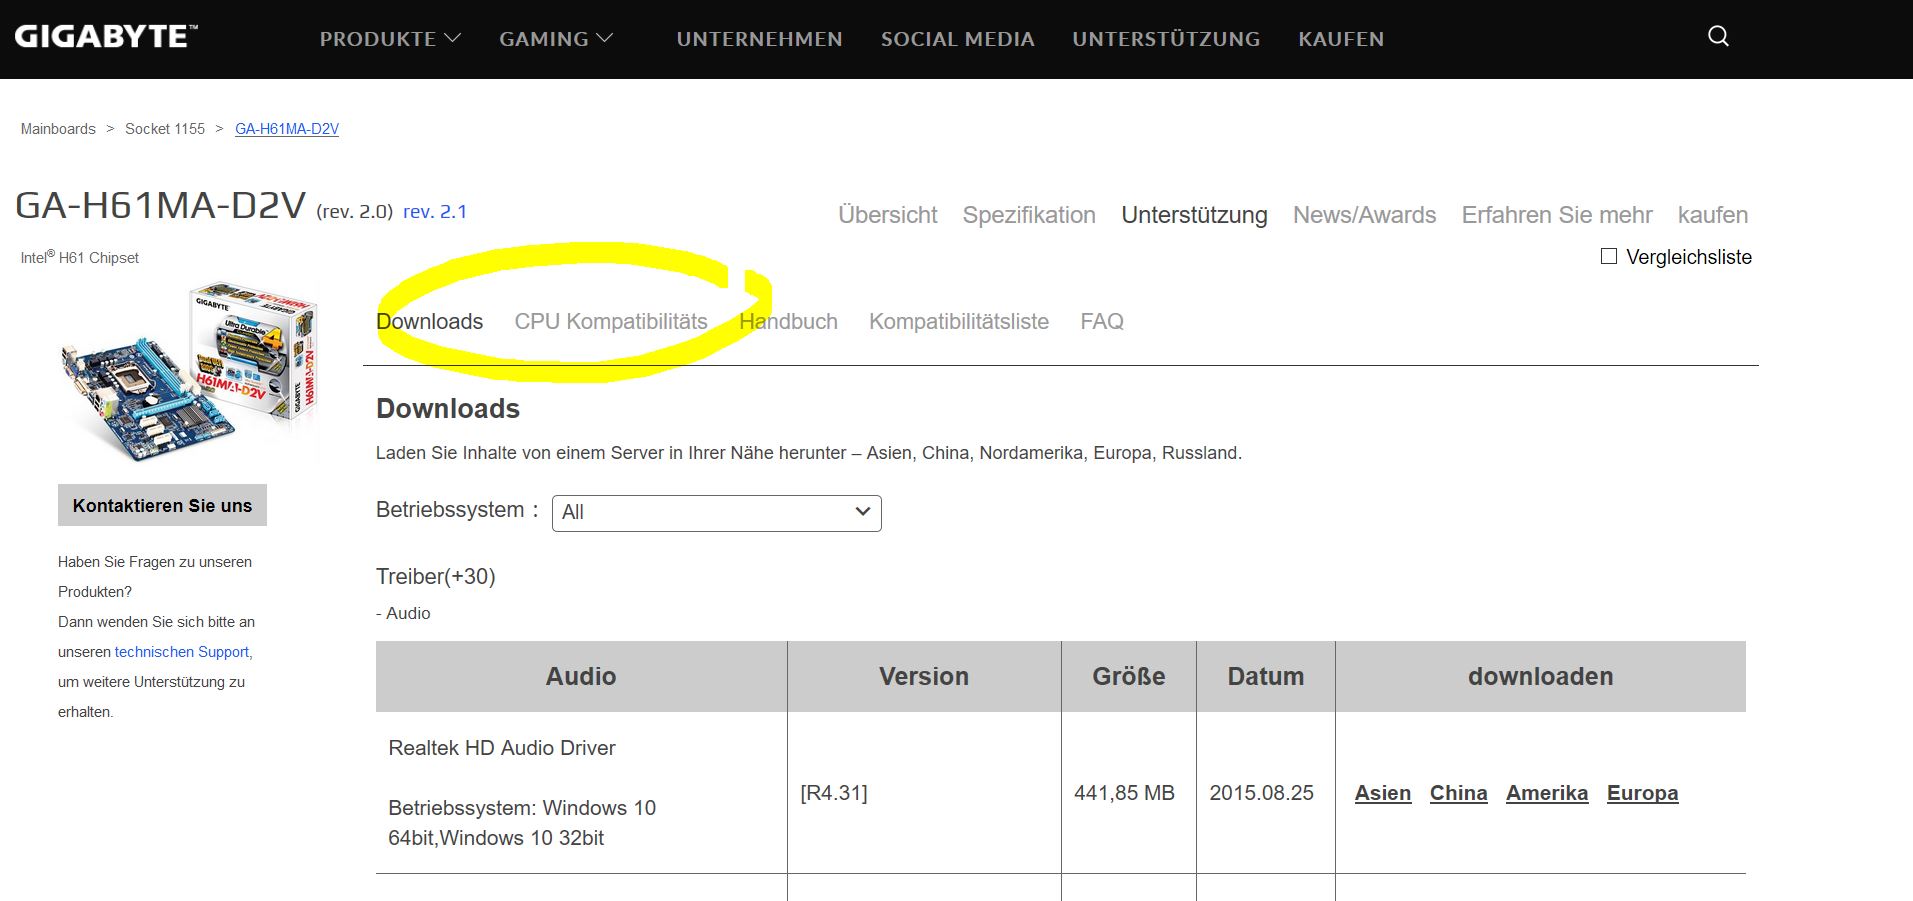Select the version cell [R4.31]
The image size is (1913, 901).
834,793
